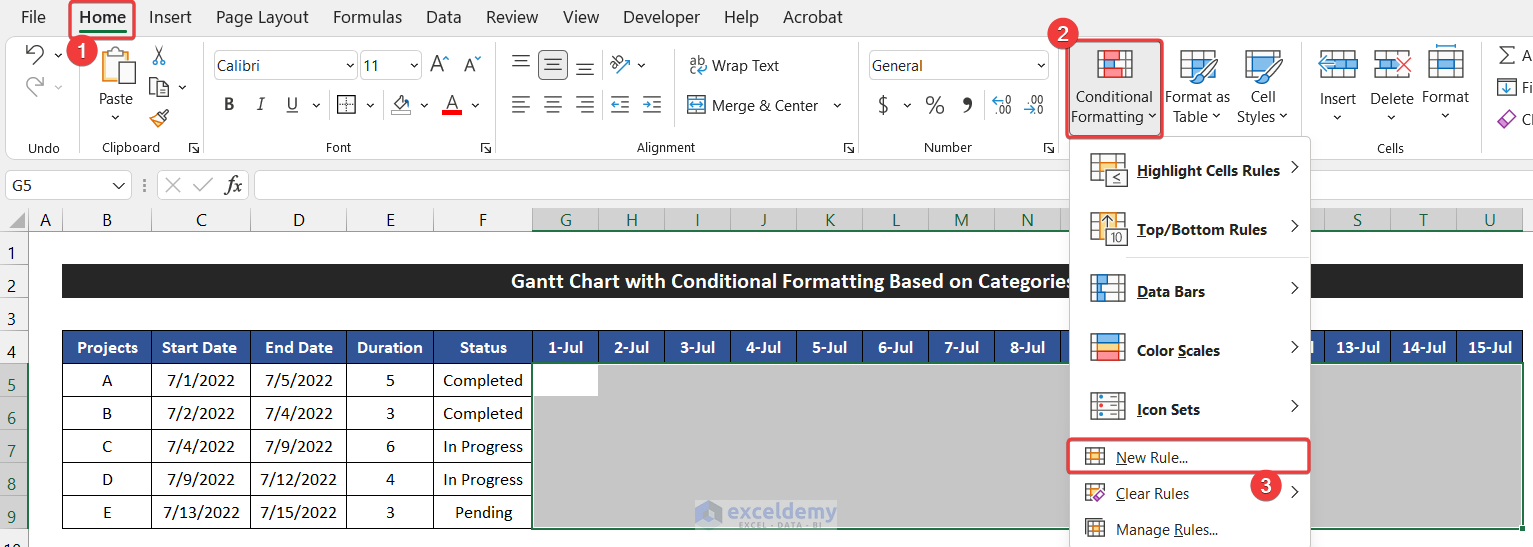Apply red Font Color A
Screen dimensions: 1533x547
pos(451,104)
